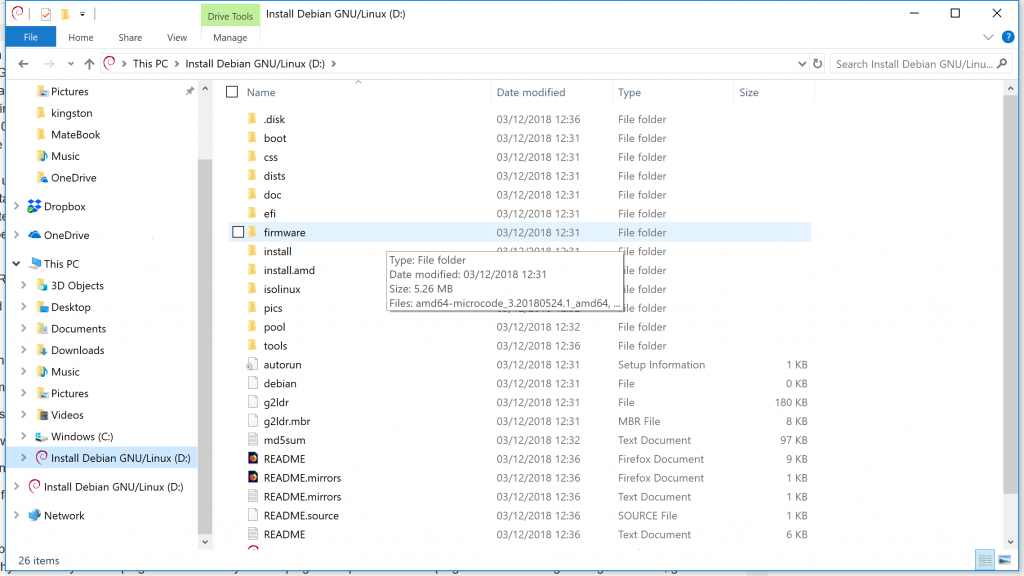Expand the ribbon with the chevron

[989, 37]
